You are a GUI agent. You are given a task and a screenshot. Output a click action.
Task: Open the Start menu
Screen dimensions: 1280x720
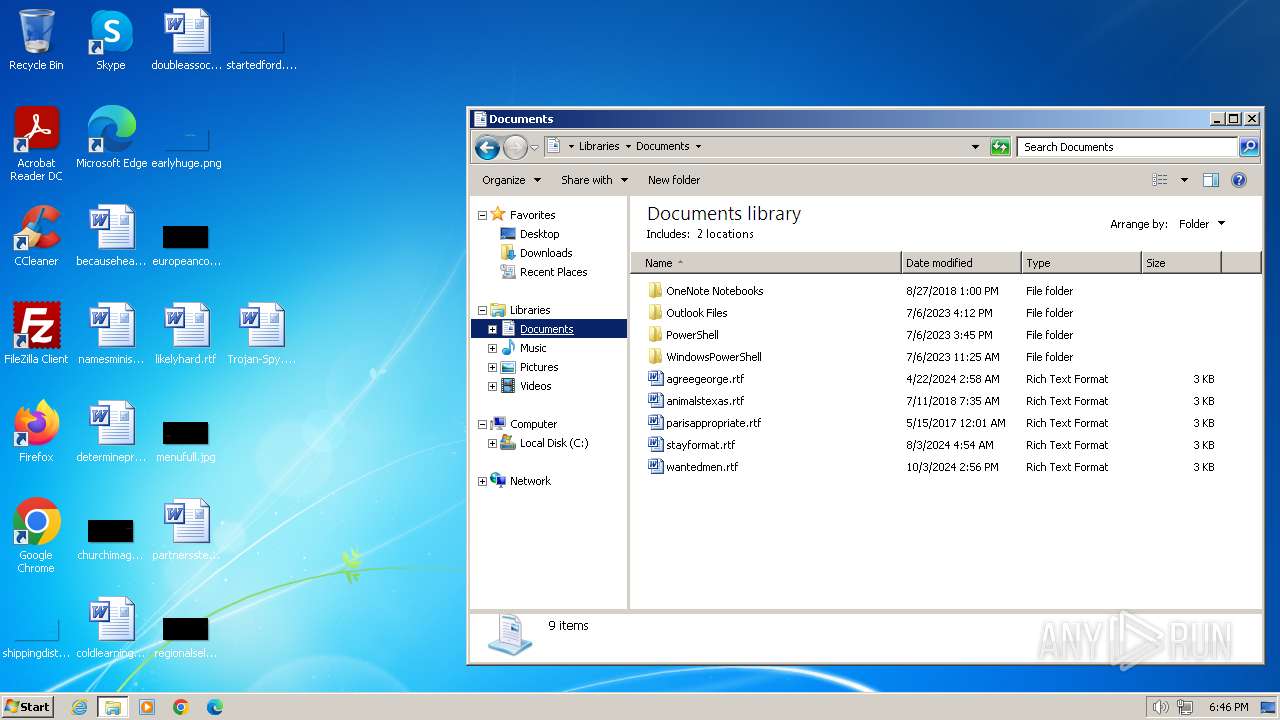tap(28, 707)
